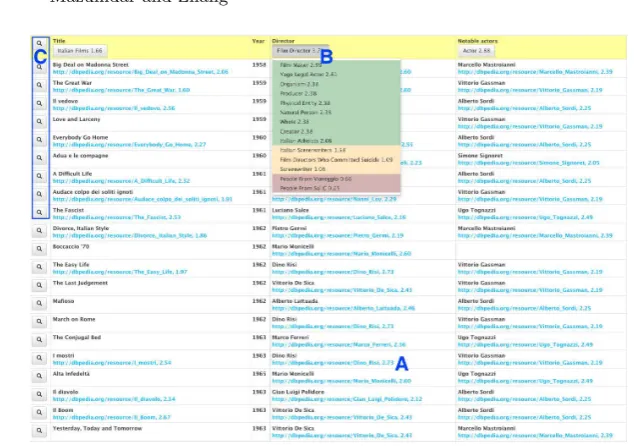The width and height of the screenshot is (637, 446).
Task: Click the Love and Larceny title cell
Action: pos(76,119)
